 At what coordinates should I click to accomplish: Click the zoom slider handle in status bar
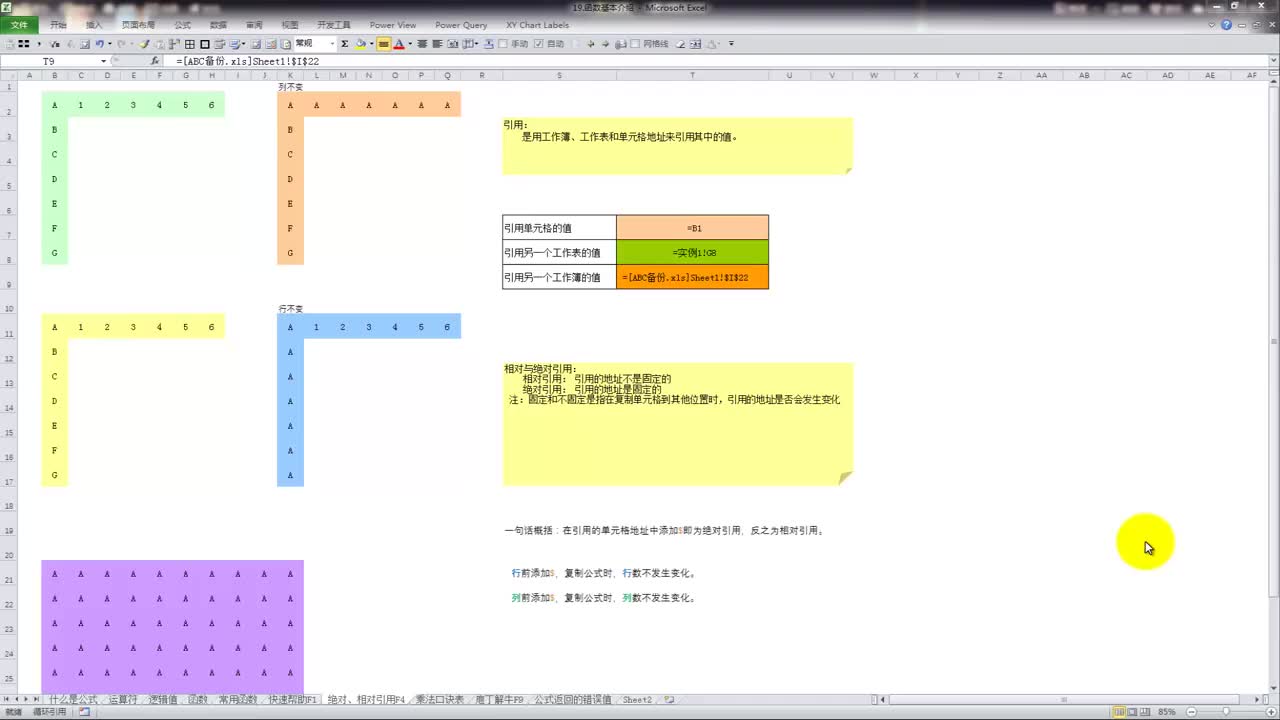pyautogui.click(x=1226, y=711)
